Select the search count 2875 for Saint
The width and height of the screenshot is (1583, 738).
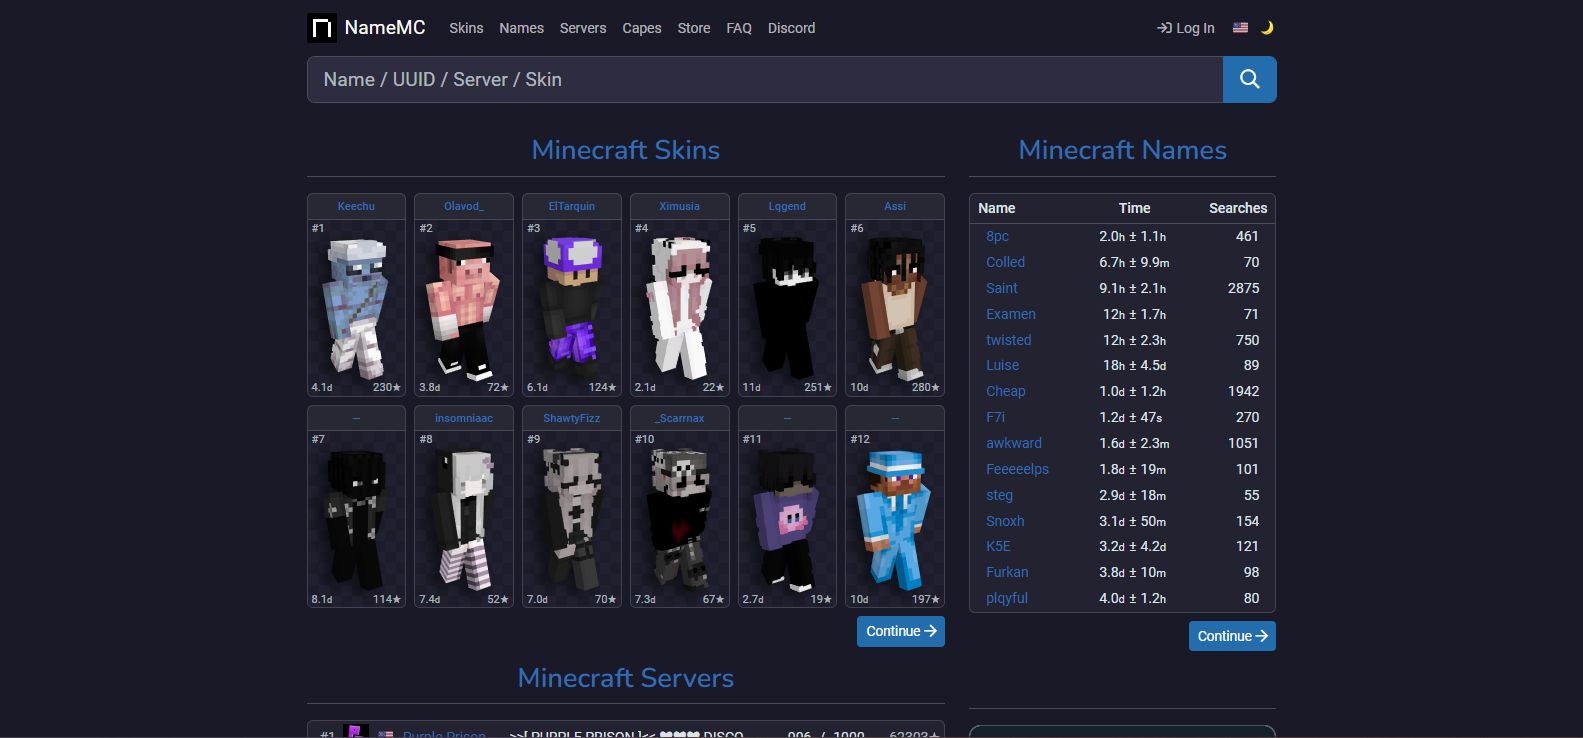tap(1243, 288)
